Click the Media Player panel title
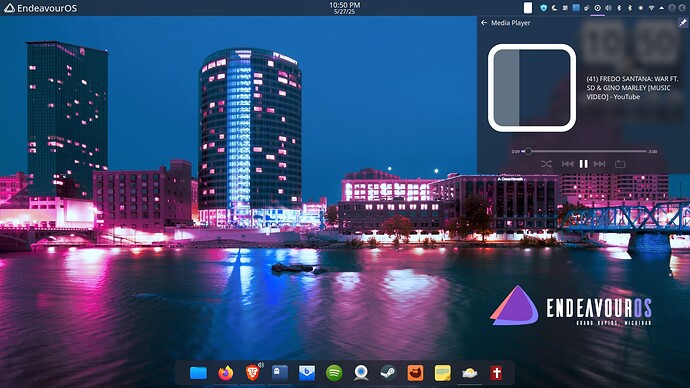Screen dimensions: 690x388 510,23
